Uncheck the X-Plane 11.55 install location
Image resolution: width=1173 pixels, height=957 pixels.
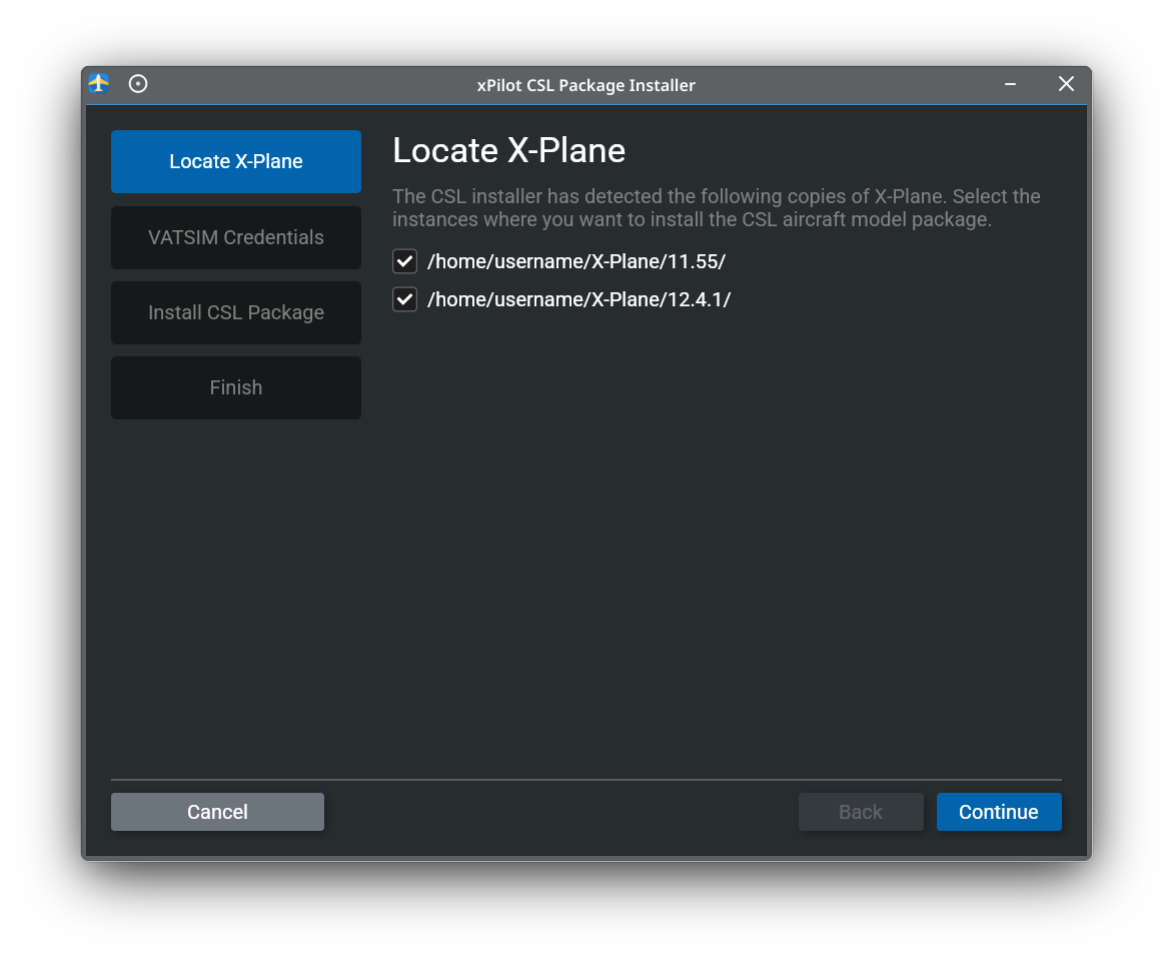tap(404, 261)
